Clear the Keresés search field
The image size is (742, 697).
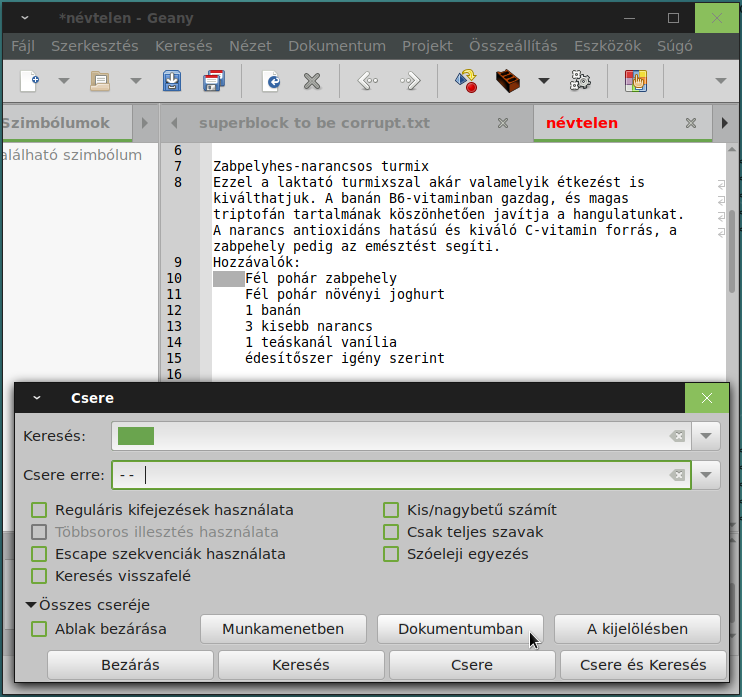pos(678,436)
